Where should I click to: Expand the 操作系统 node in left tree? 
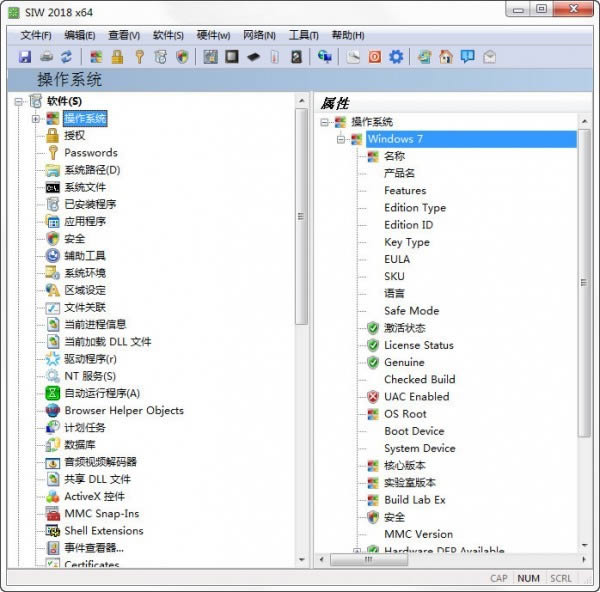[x=36, y=119]
